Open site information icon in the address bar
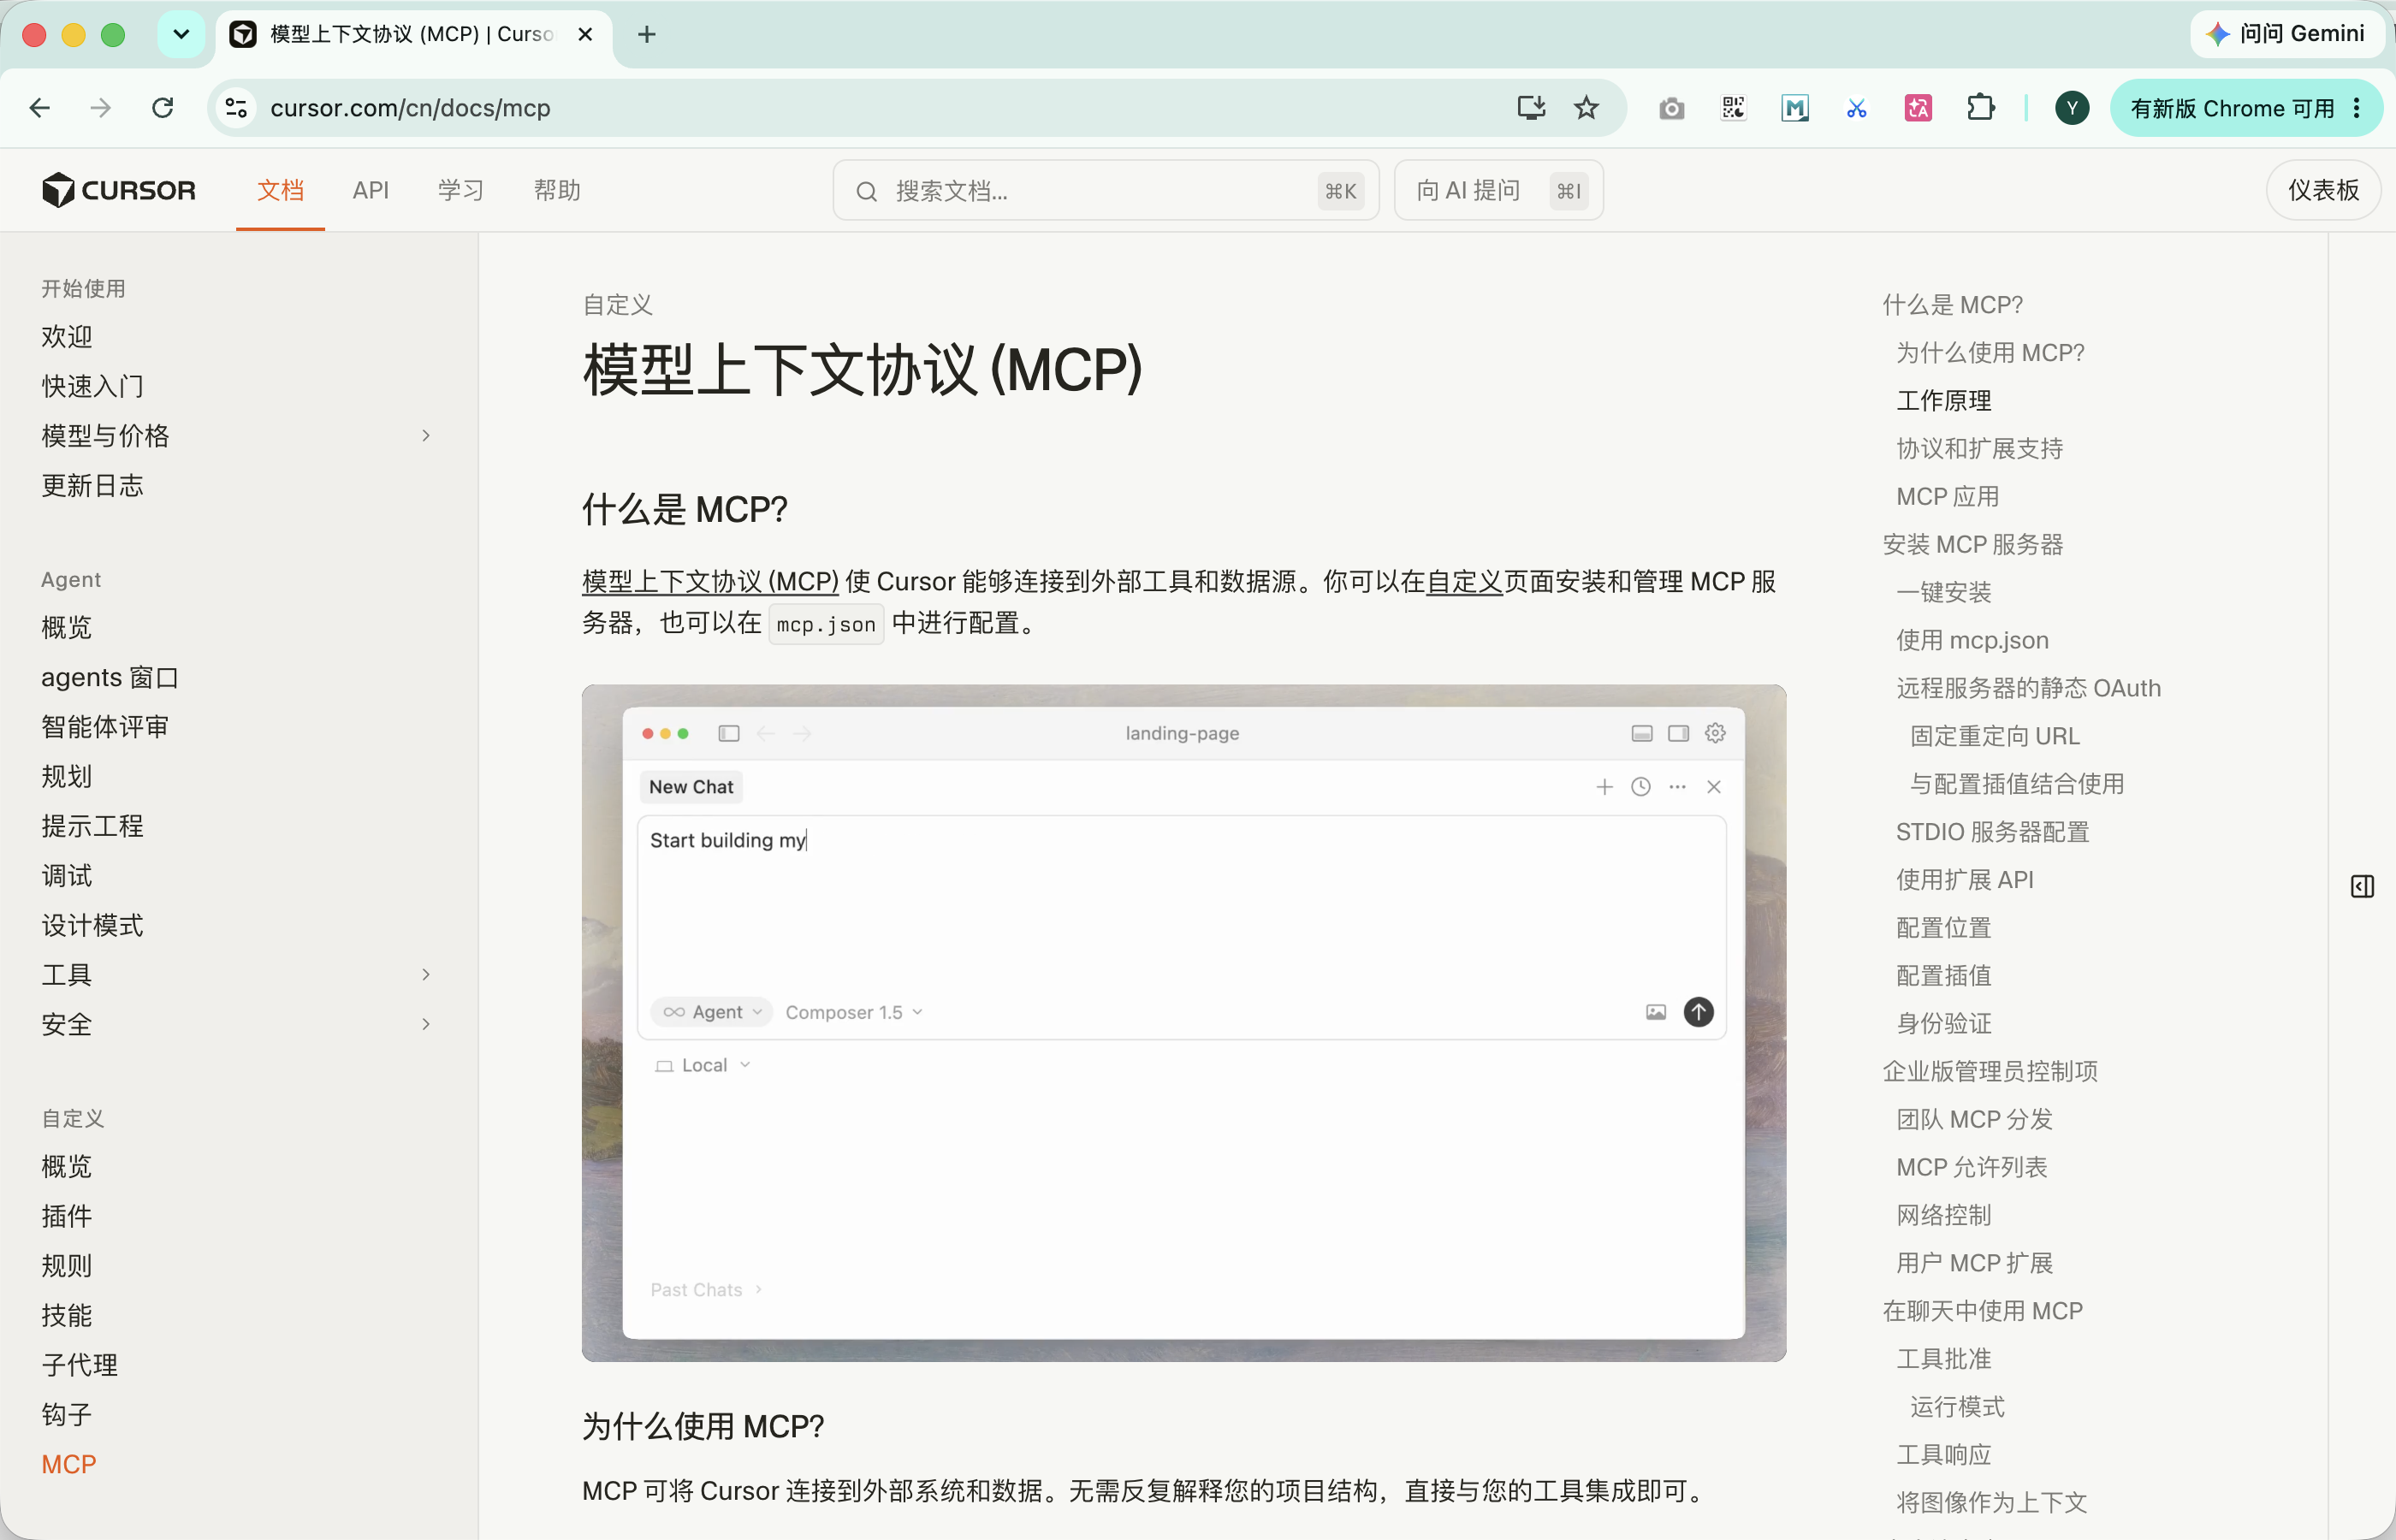The width and height of the screenshot is (2396, 1540). tap(237, 108)
